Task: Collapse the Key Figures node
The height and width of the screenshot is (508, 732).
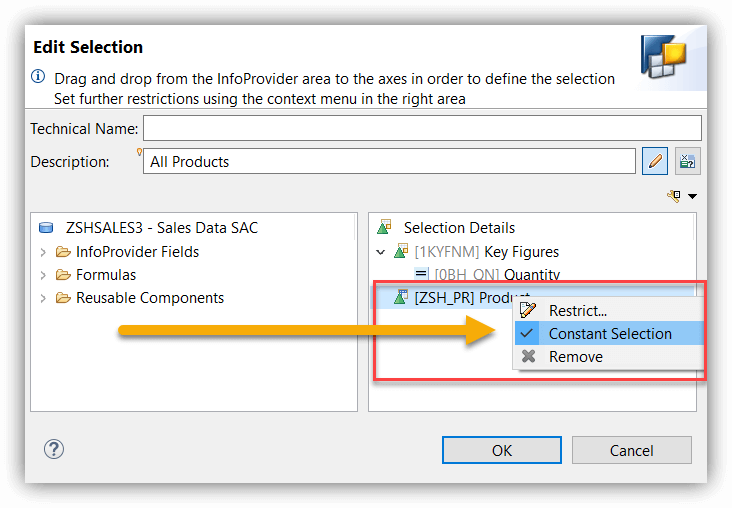Action: [x=380, y=253]
